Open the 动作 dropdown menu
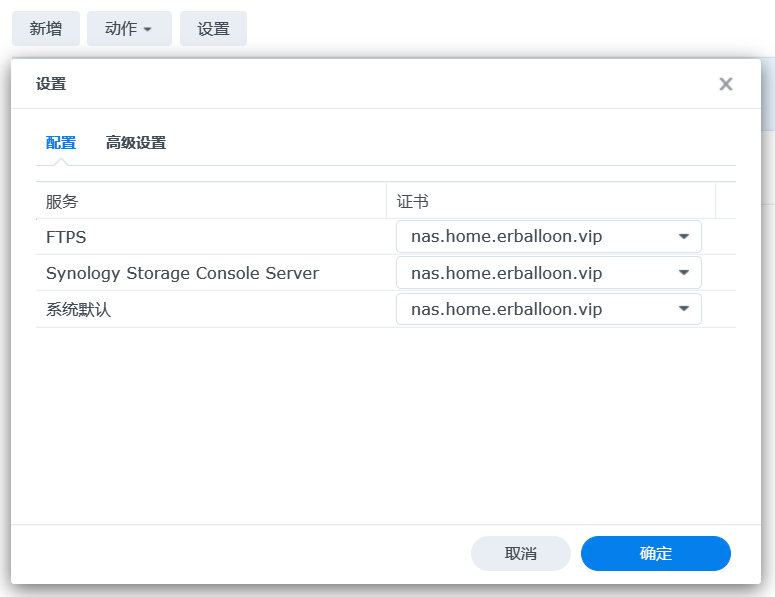This screenshot has width=775, height=597. click(x=129, y=29)
